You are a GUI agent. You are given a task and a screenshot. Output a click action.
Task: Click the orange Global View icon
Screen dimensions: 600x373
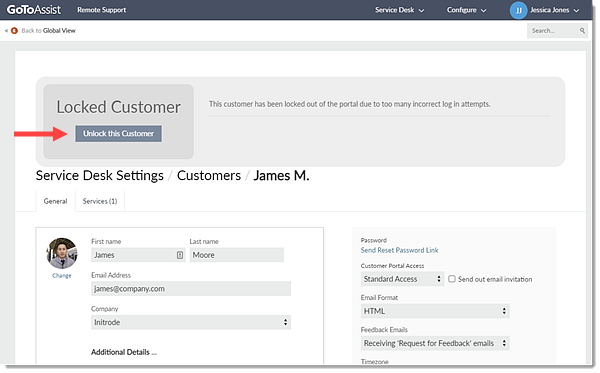pyautogui.click(x=15, y=31)
